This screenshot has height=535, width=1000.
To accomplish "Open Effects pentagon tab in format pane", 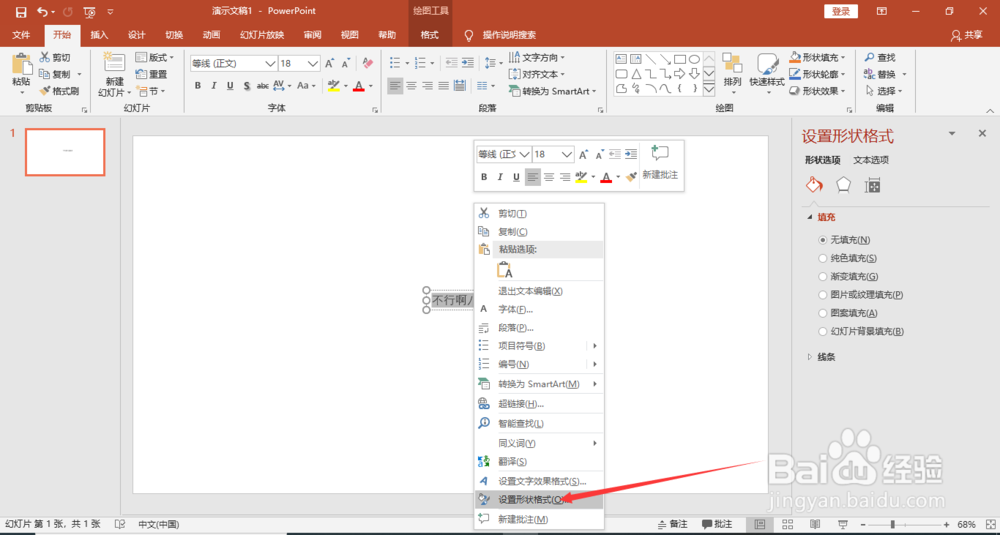I will (843, 186).
